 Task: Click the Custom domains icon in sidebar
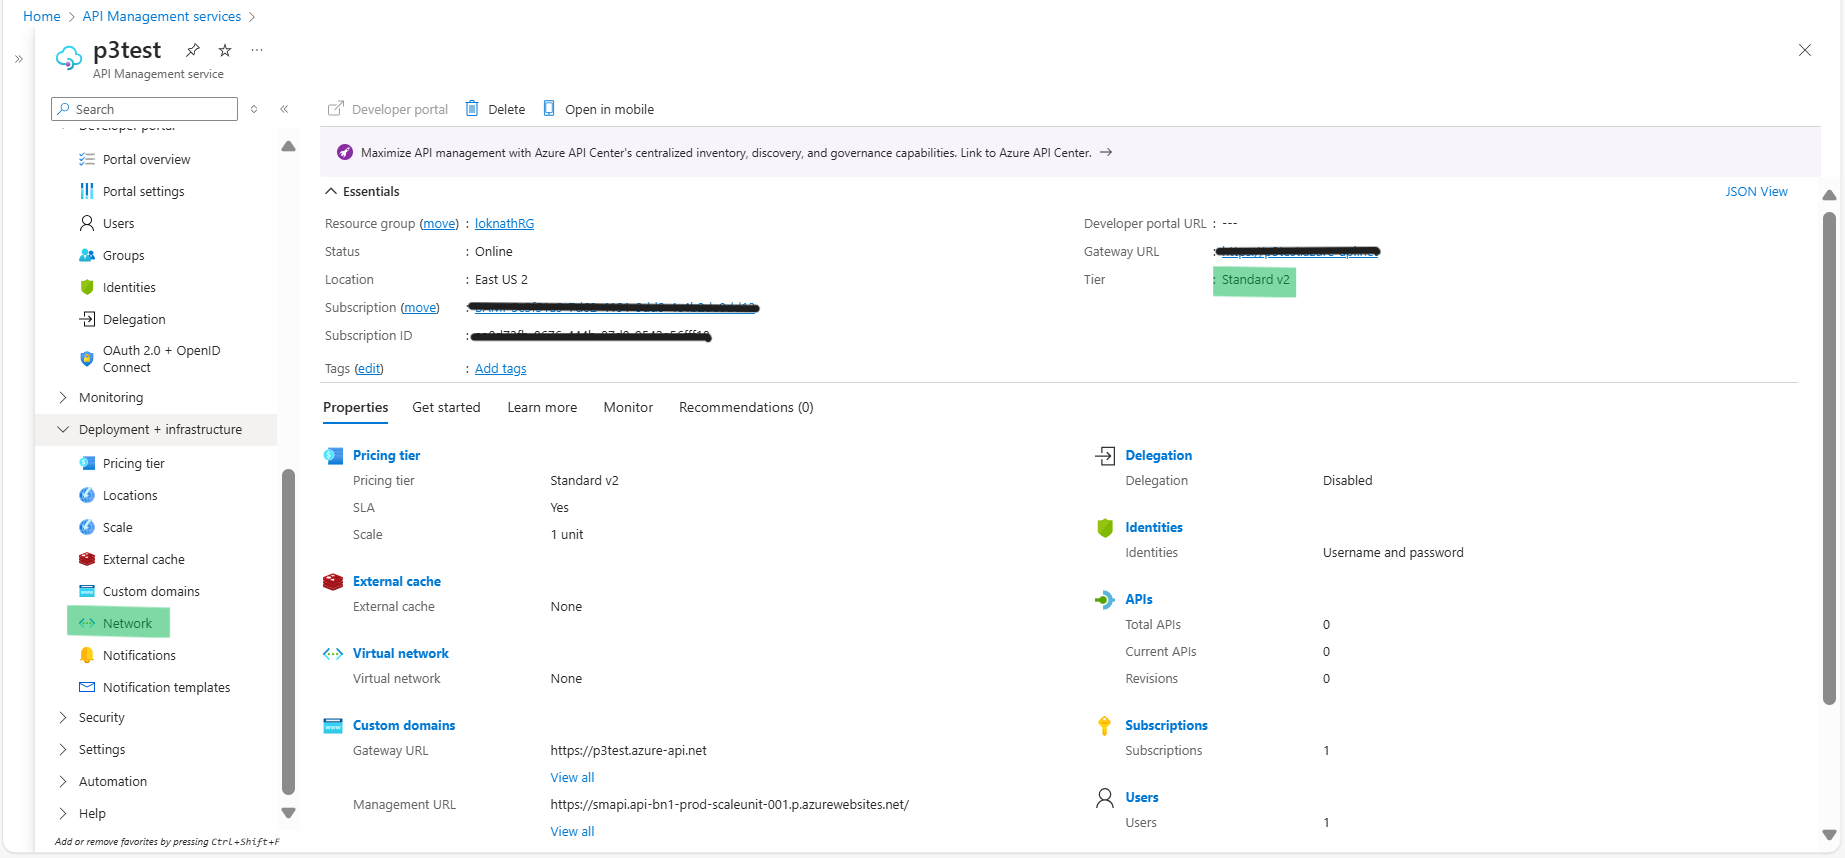(87, 591)
